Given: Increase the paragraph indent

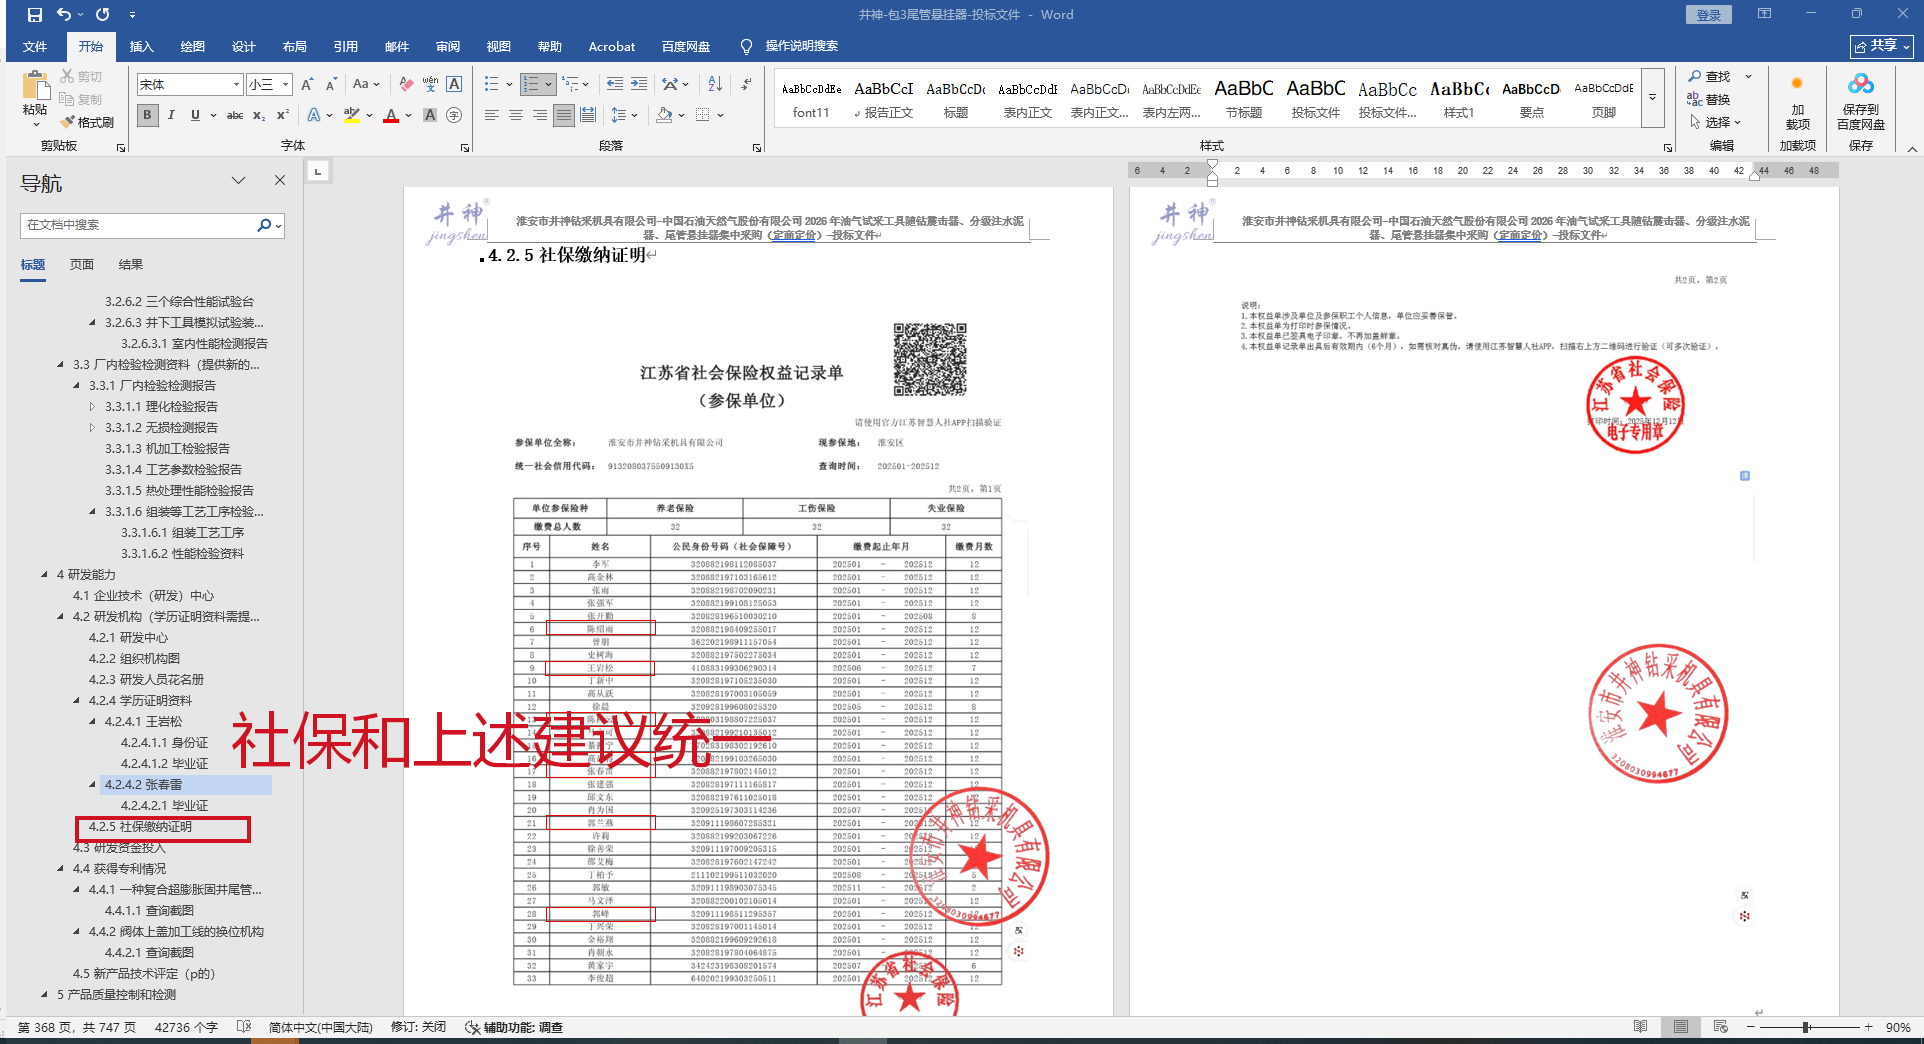Looking at the screenshot, I should [x=639, y=84].
